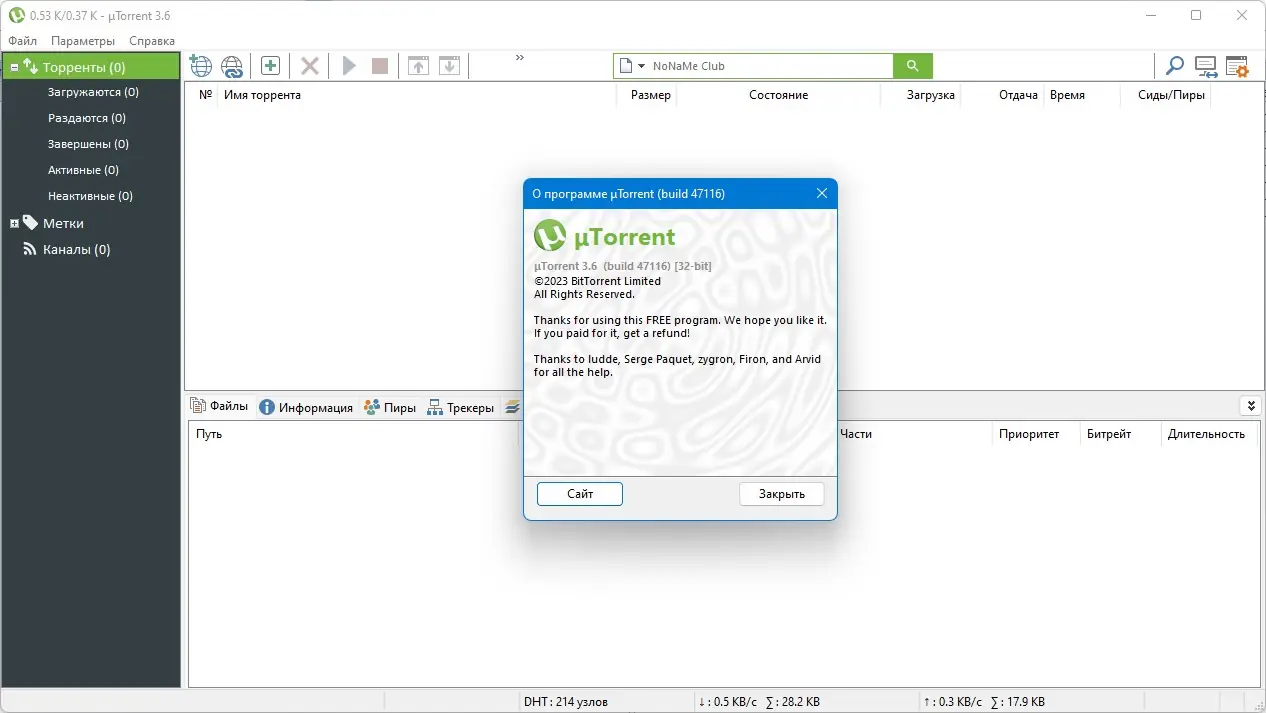
Task: Select Завершены (0) category
Action: 88,144
